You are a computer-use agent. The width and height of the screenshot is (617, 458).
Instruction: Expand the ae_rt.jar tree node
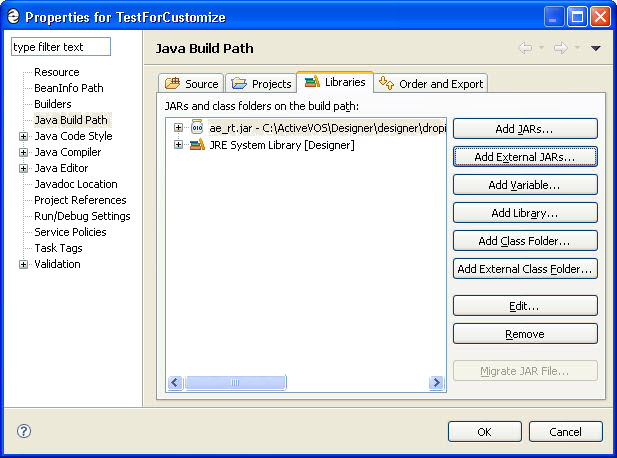tap(178, 127)
